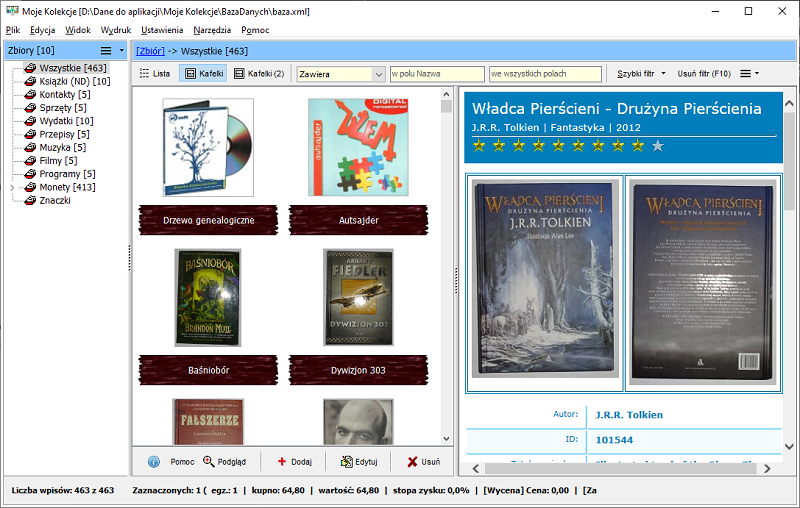Open the Widok menu
The image size is (800, 508).
(78, 30)
